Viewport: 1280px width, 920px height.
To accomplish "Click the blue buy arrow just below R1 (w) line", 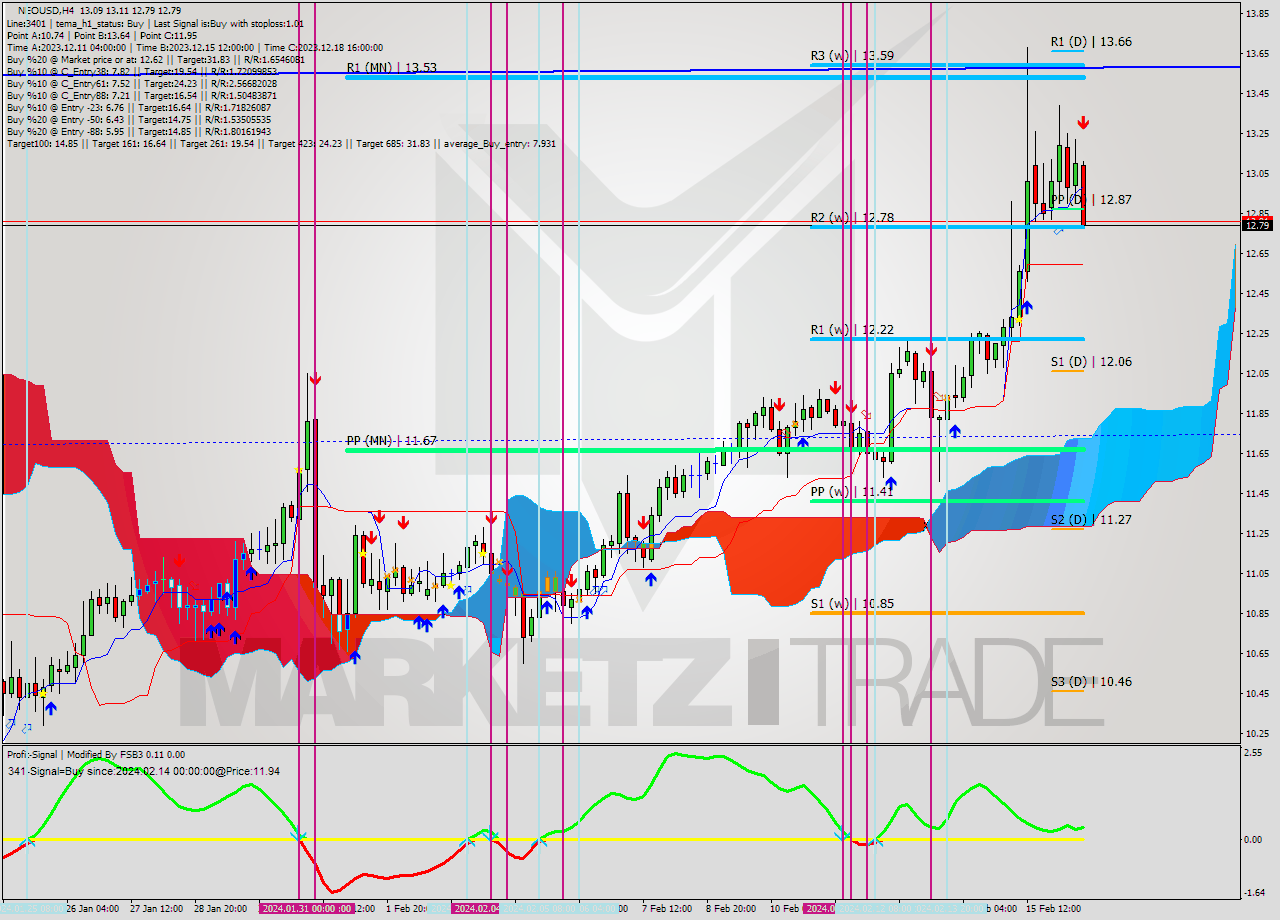I will (1026, 307).
